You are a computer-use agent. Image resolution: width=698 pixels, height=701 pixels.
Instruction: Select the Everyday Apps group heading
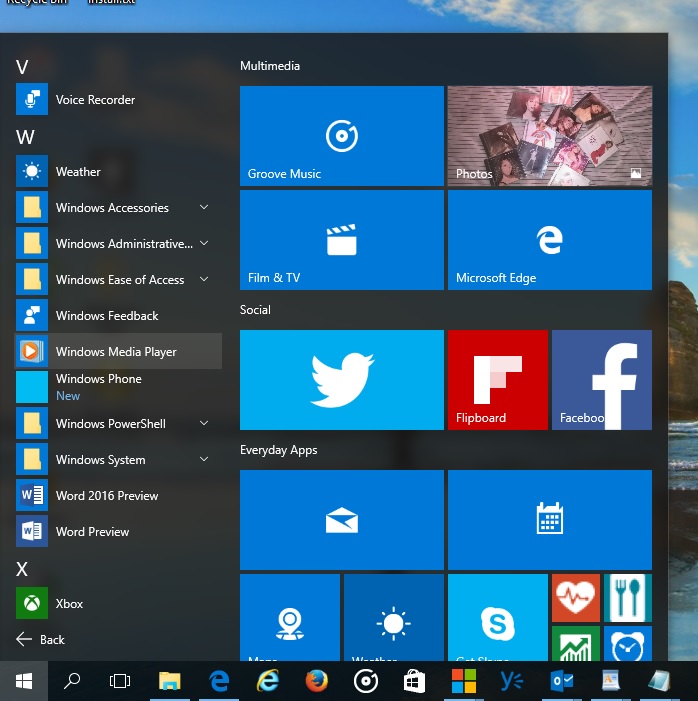click(x=279, y=450)
